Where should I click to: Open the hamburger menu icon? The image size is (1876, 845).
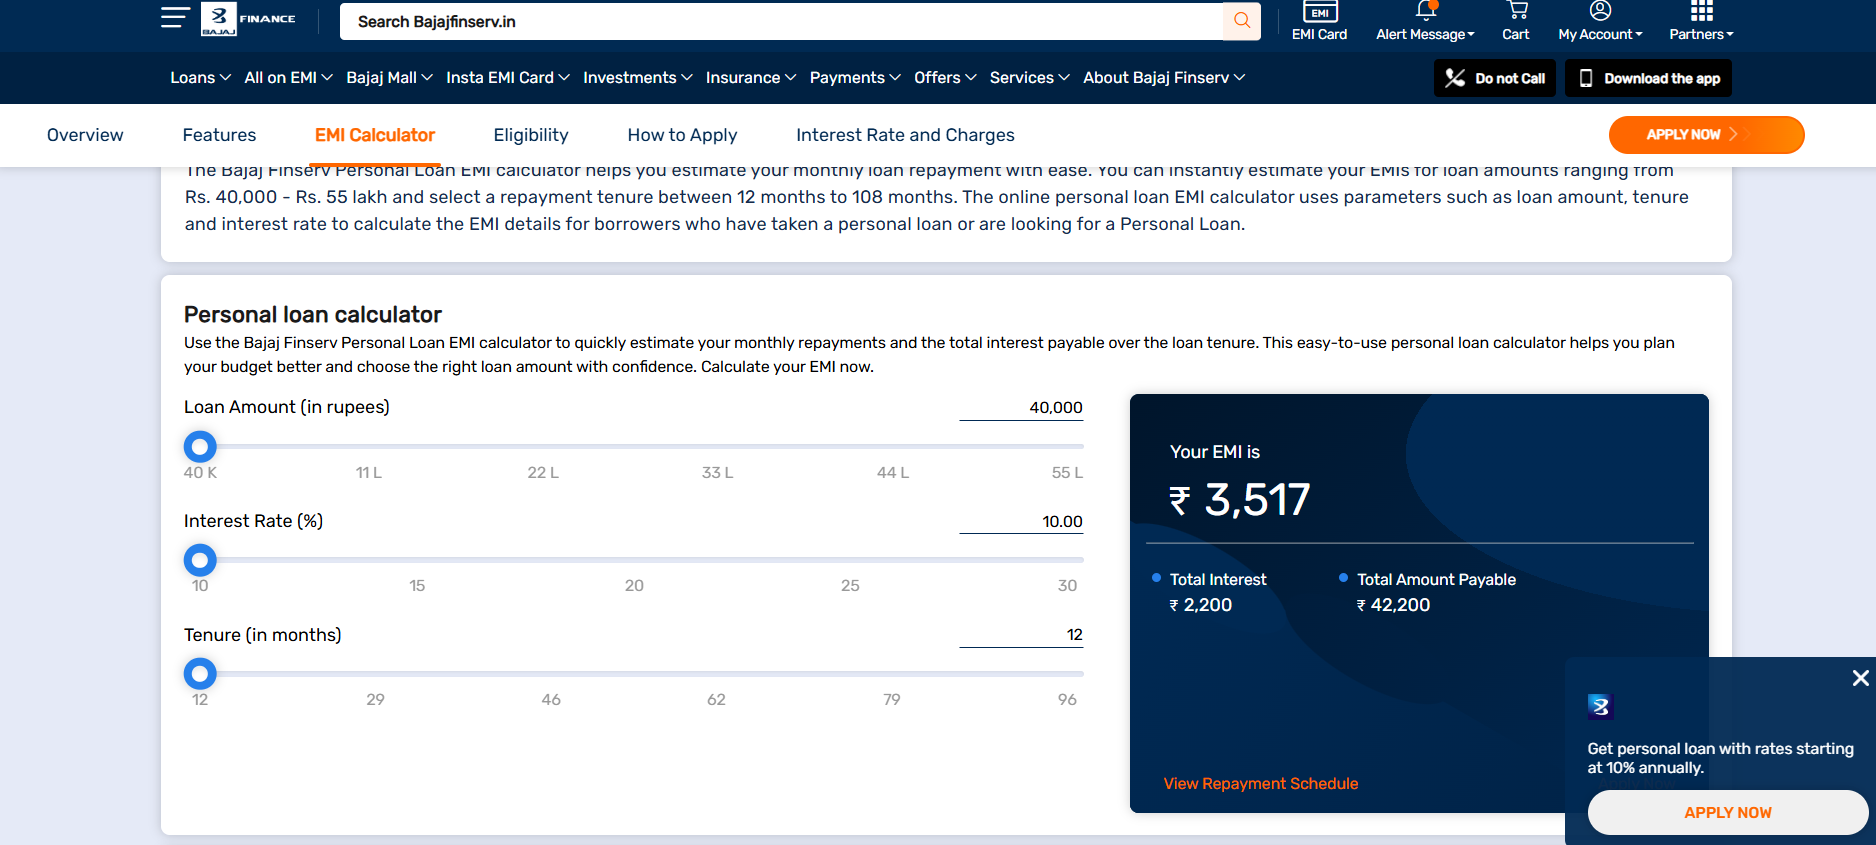point(175,17)
